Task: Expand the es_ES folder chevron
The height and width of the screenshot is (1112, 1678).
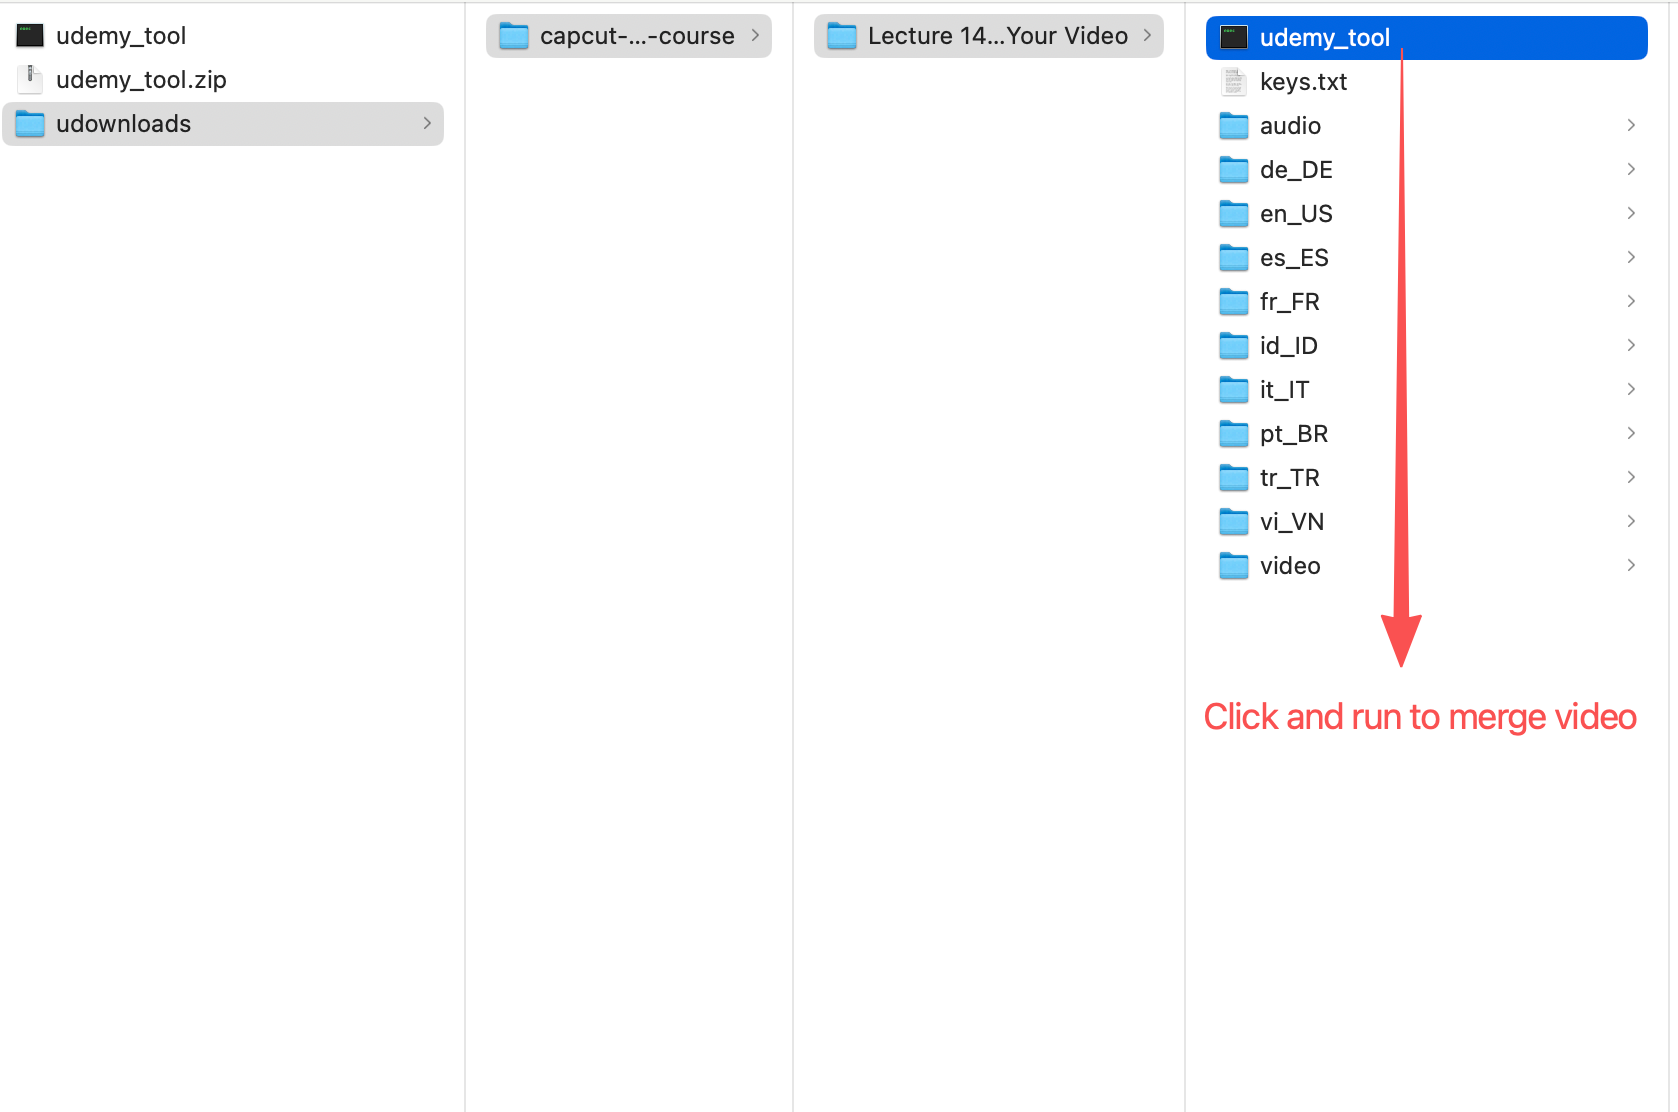Action: [1631, 257]
